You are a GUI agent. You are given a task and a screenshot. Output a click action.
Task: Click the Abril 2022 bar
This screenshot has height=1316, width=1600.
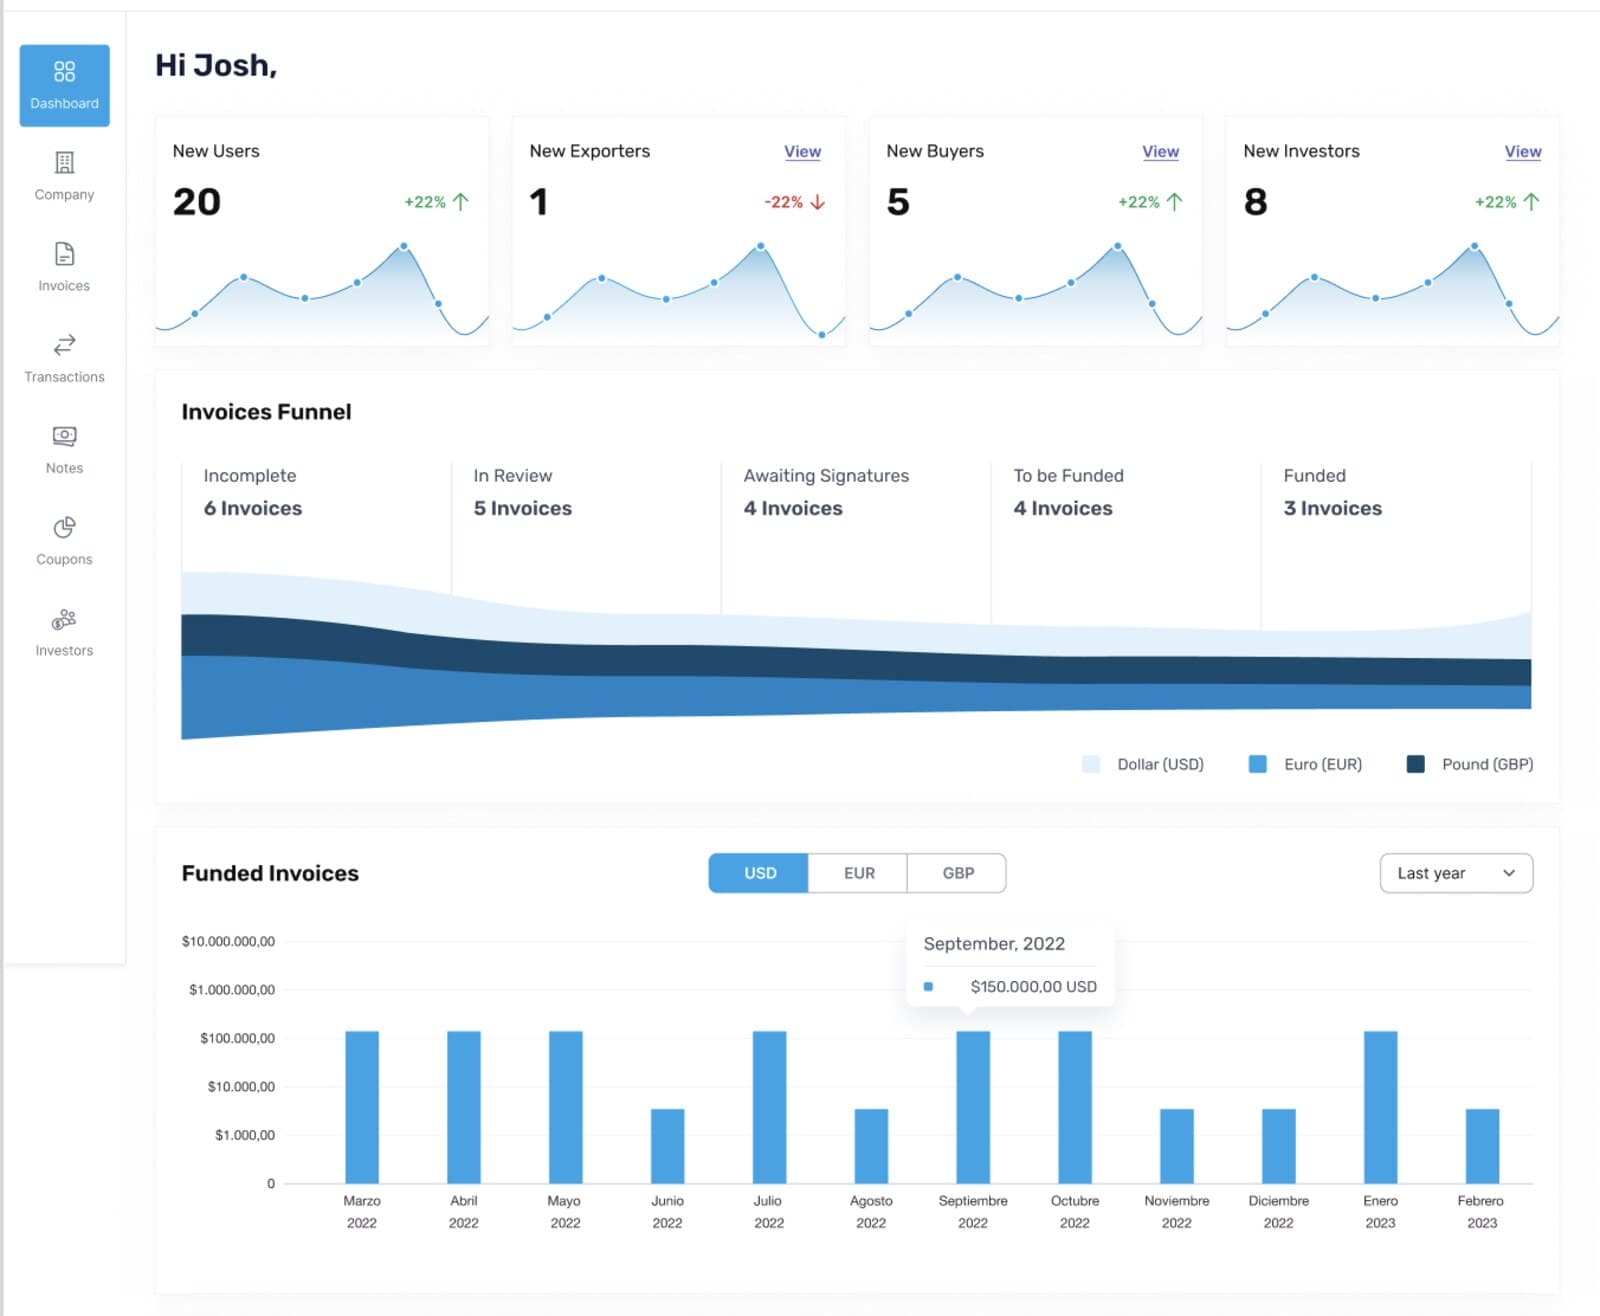464,1107
